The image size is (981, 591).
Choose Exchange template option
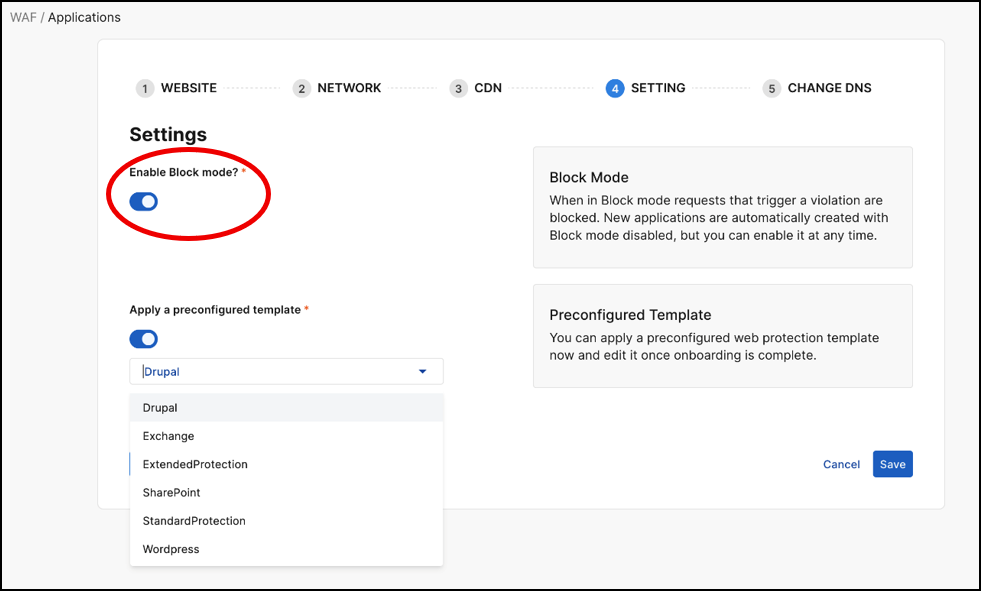168,436
